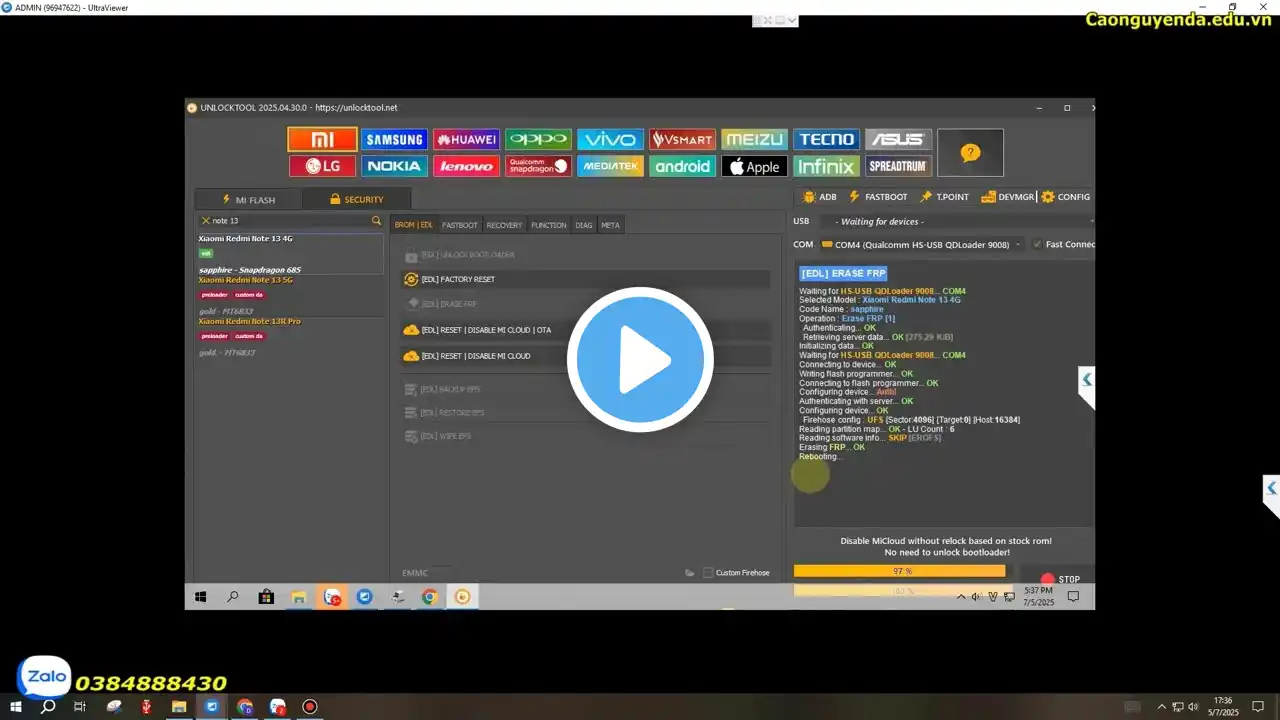Select the LG brand tile
1280x720 pixels.
[x=322, y=166]
